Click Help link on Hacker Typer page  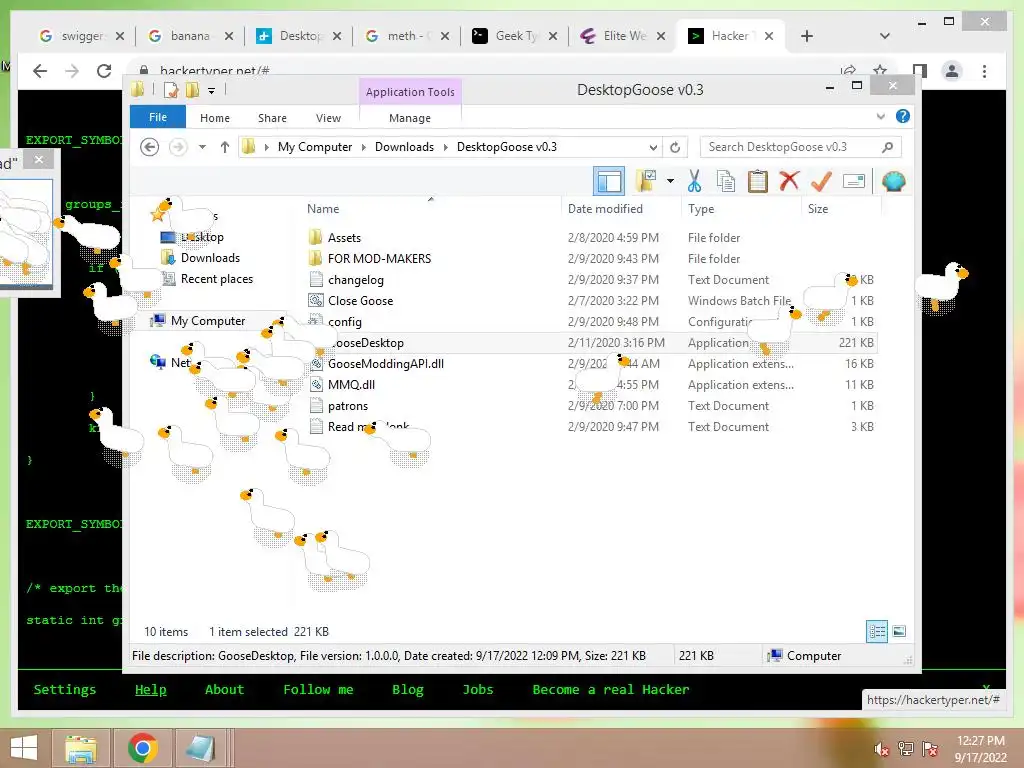[151, 690]
